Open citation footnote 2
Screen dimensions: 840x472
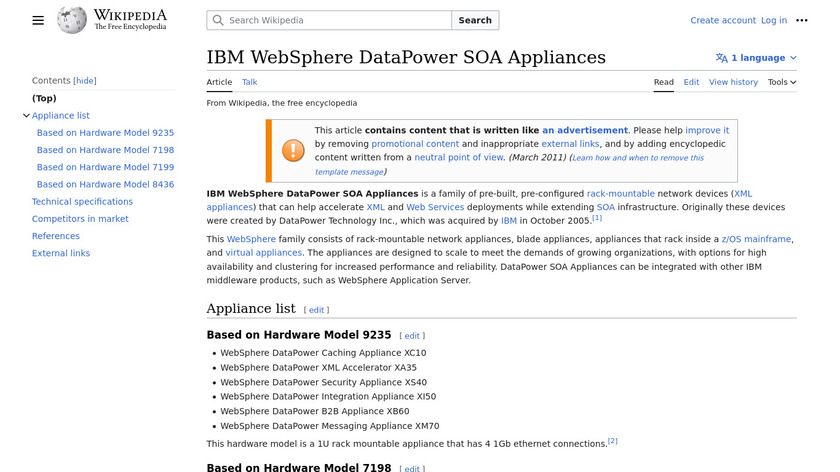pos(613,441)
